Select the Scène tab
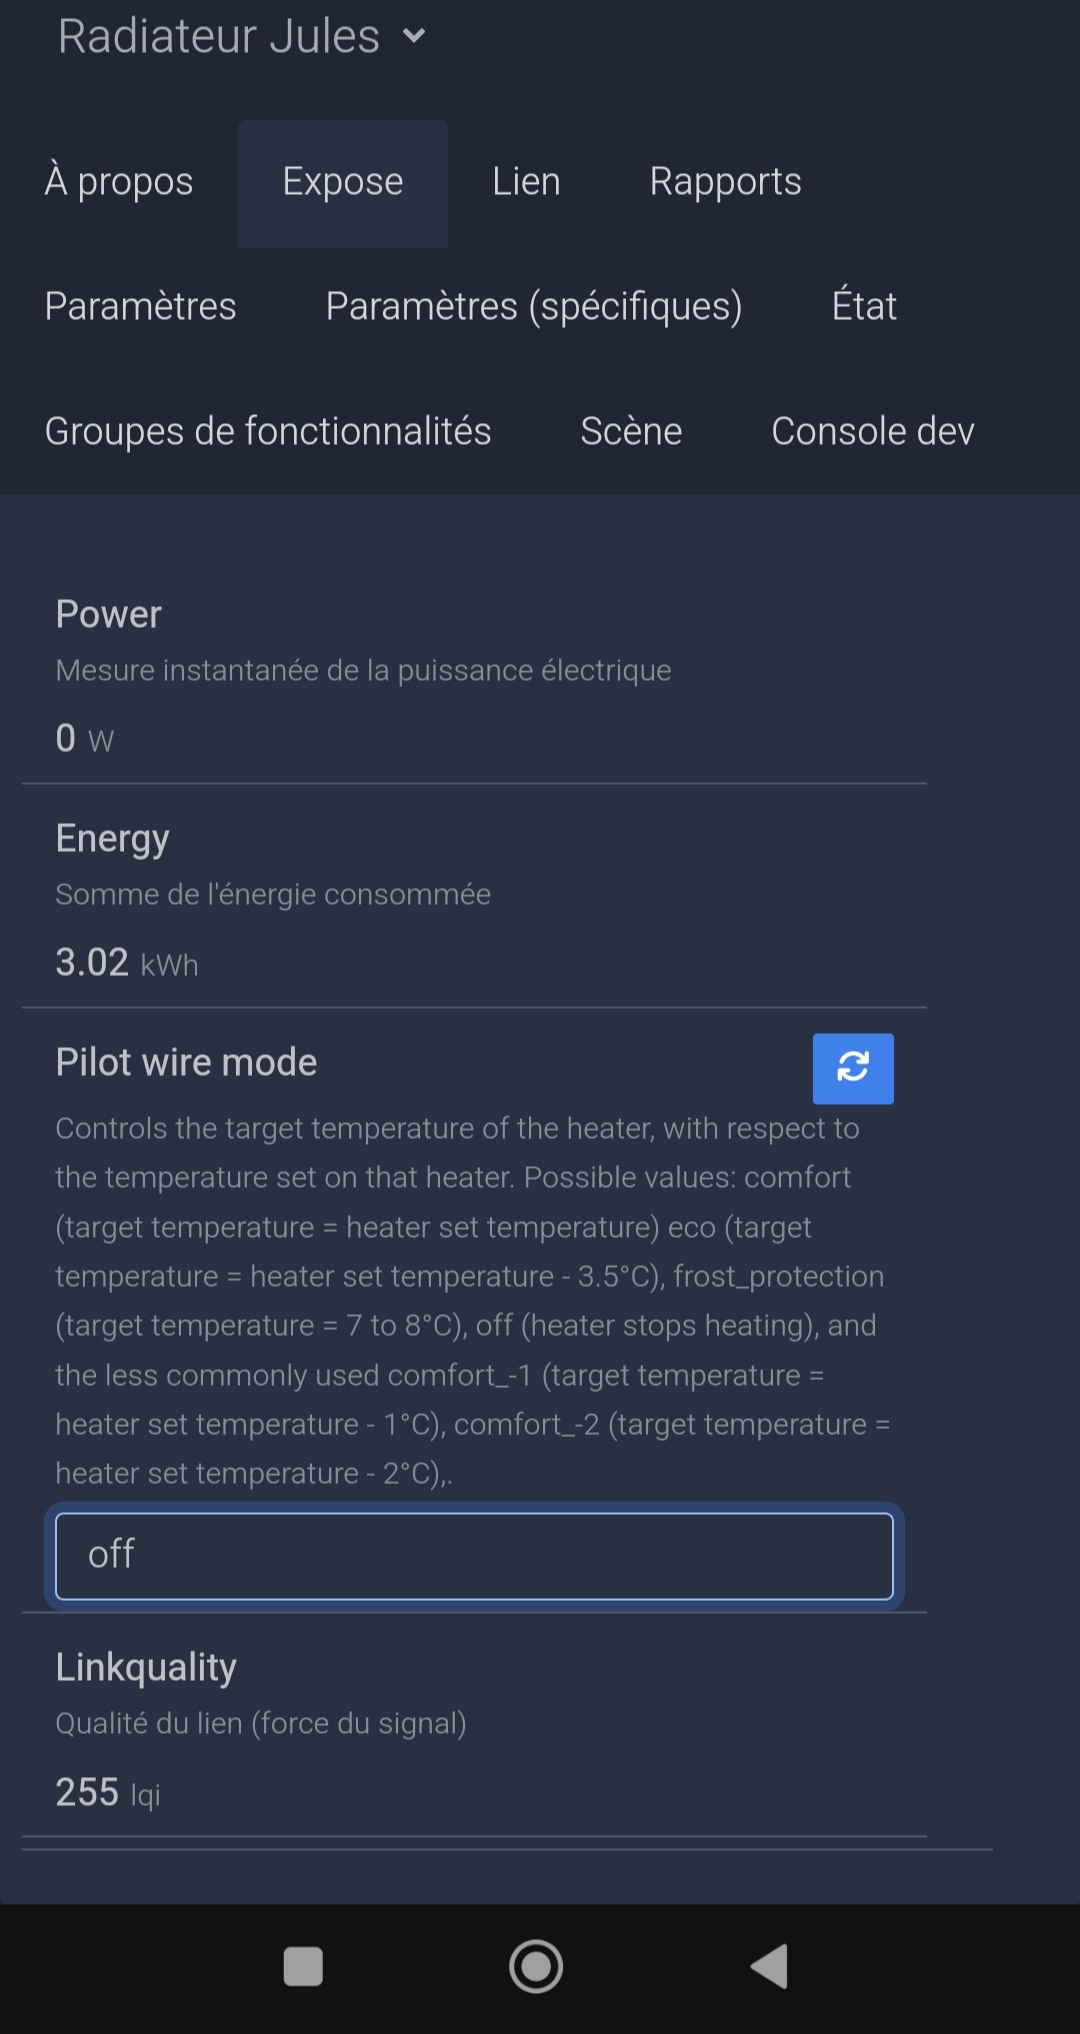Image resolution: width=1080 pixels, height=2034 pixels. [631, 432]
